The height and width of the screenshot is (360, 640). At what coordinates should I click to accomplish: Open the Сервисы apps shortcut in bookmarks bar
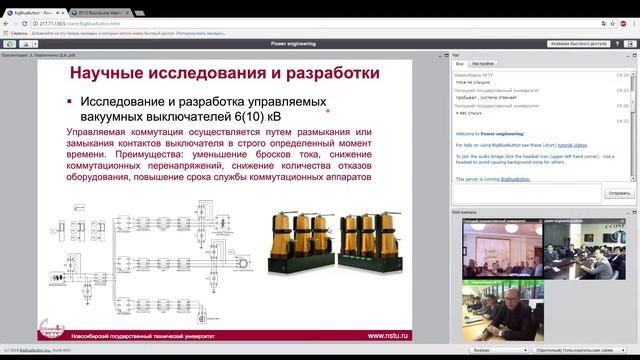(16, 33)
